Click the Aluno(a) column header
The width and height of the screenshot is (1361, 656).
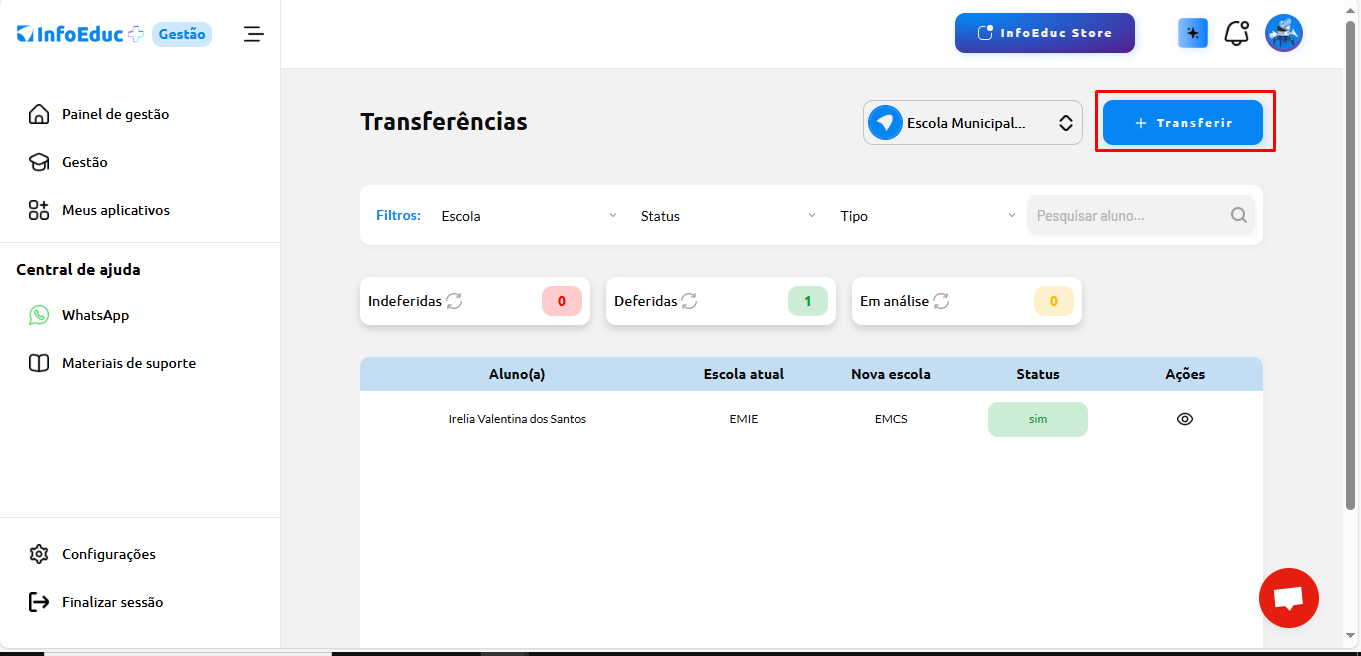pos(517,374)
